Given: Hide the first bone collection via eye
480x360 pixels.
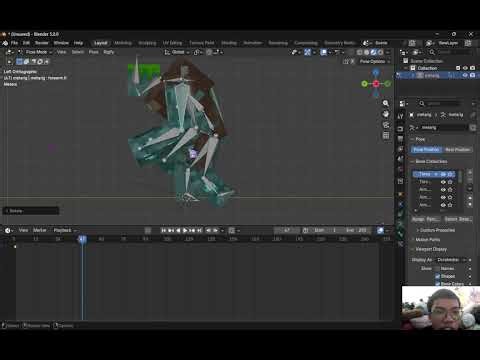Looking at the screenshot, I should tap(443, 174).
